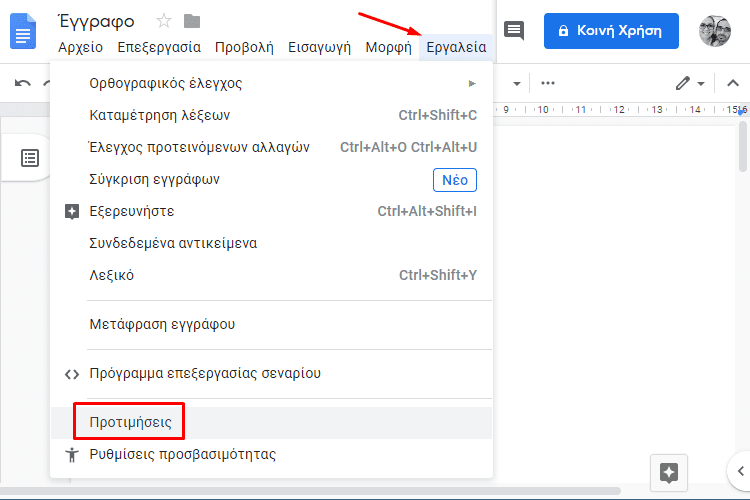Image resolution: width=750 pixels, height=500 pixels.
Task: Open Λεξικό from the menu
Action: [271, 276]
